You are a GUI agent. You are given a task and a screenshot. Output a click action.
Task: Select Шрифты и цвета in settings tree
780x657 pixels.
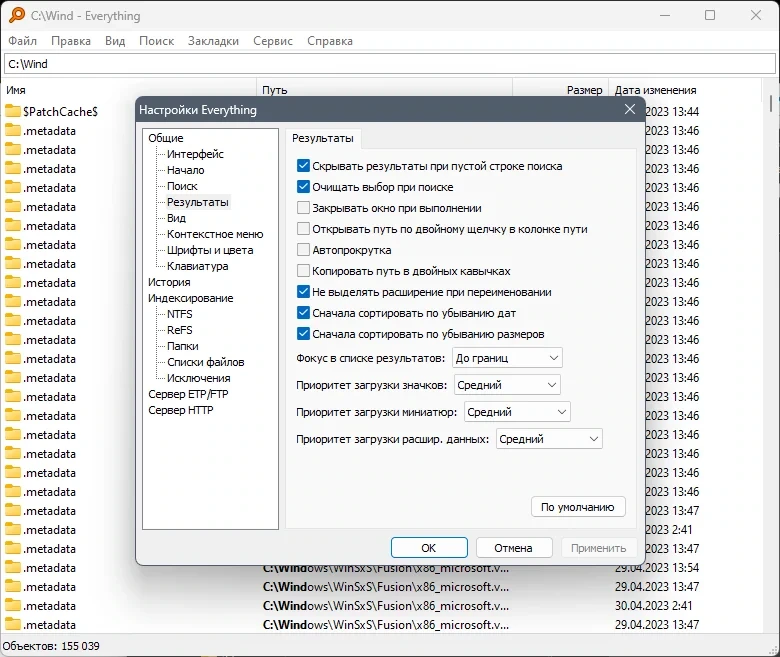(x=210, y=250)
